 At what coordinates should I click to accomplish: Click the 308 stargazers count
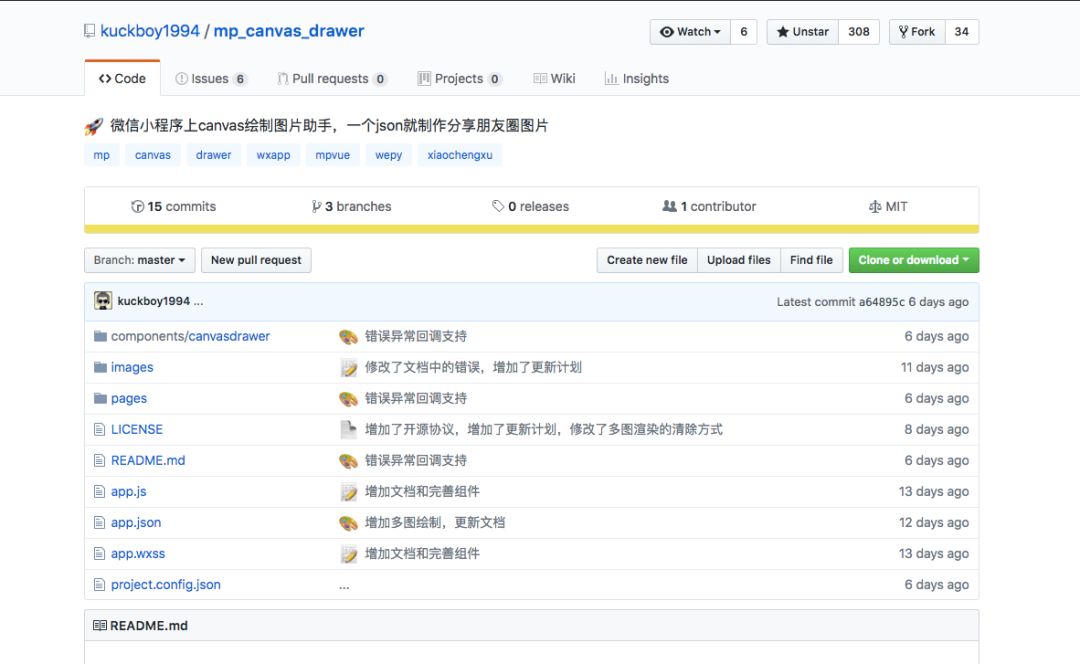pos(859,32)
